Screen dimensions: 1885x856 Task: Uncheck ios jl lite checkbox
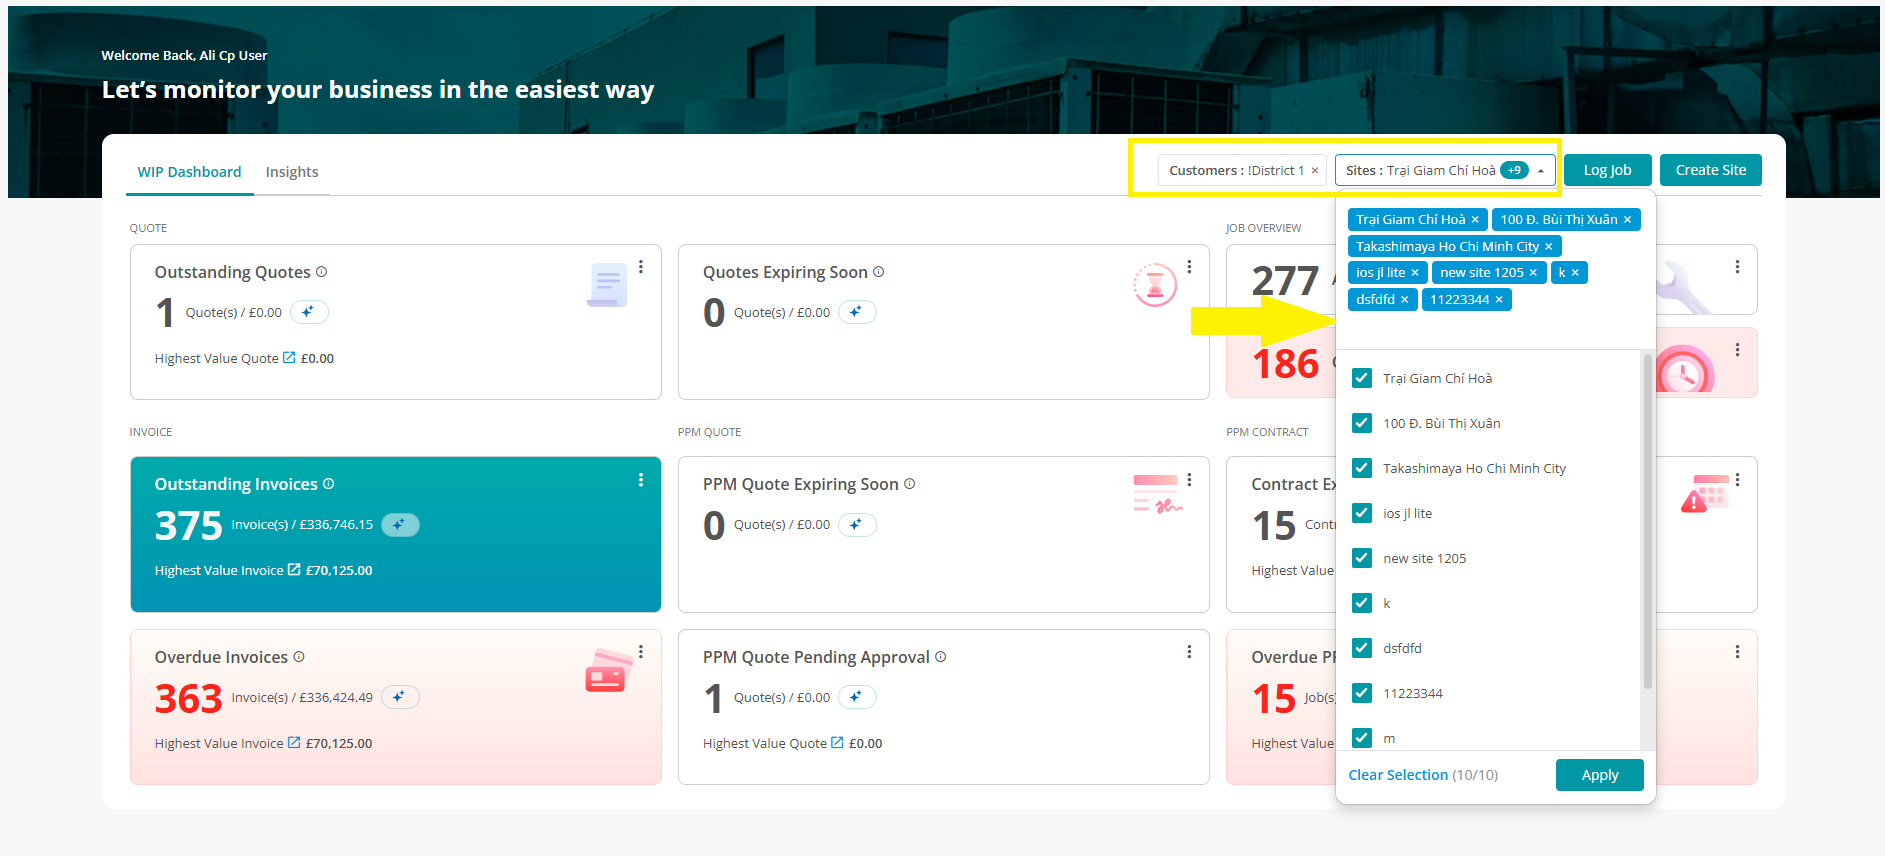point(1361,513)
